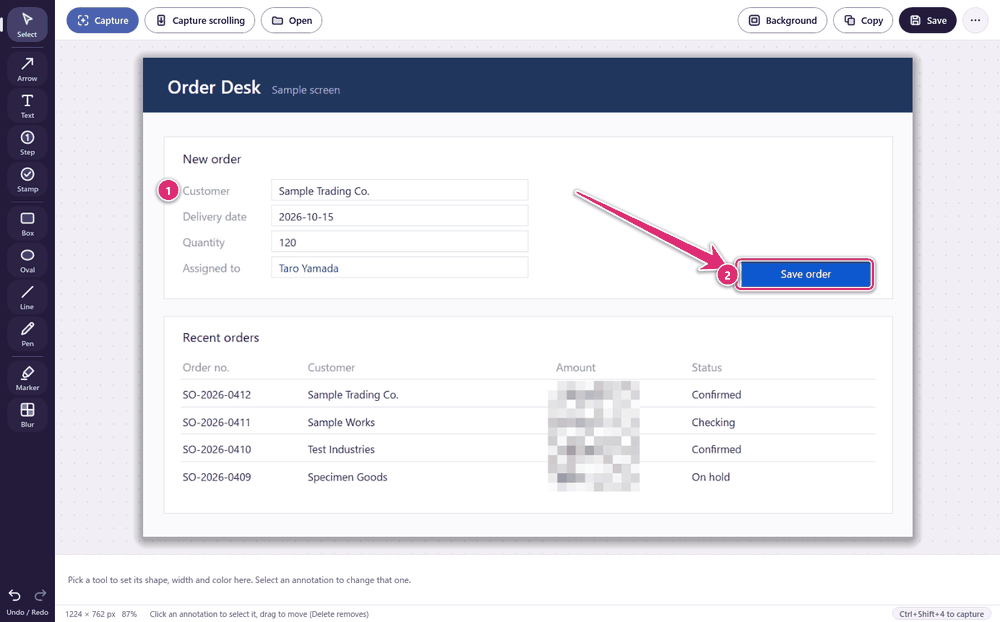This screenshot has width=1000, height=622.
Task: Select the Box shape tool
Action: click(27, 224)
